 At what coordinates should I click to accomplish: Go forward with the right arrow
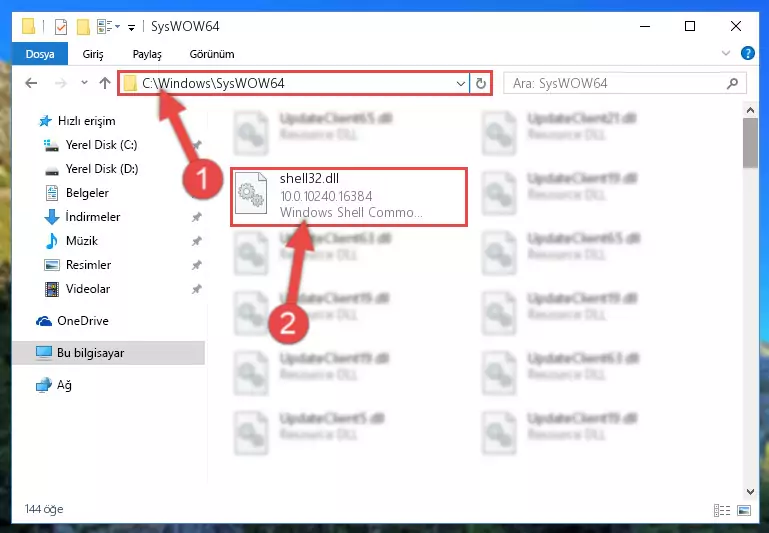point(61,83)
